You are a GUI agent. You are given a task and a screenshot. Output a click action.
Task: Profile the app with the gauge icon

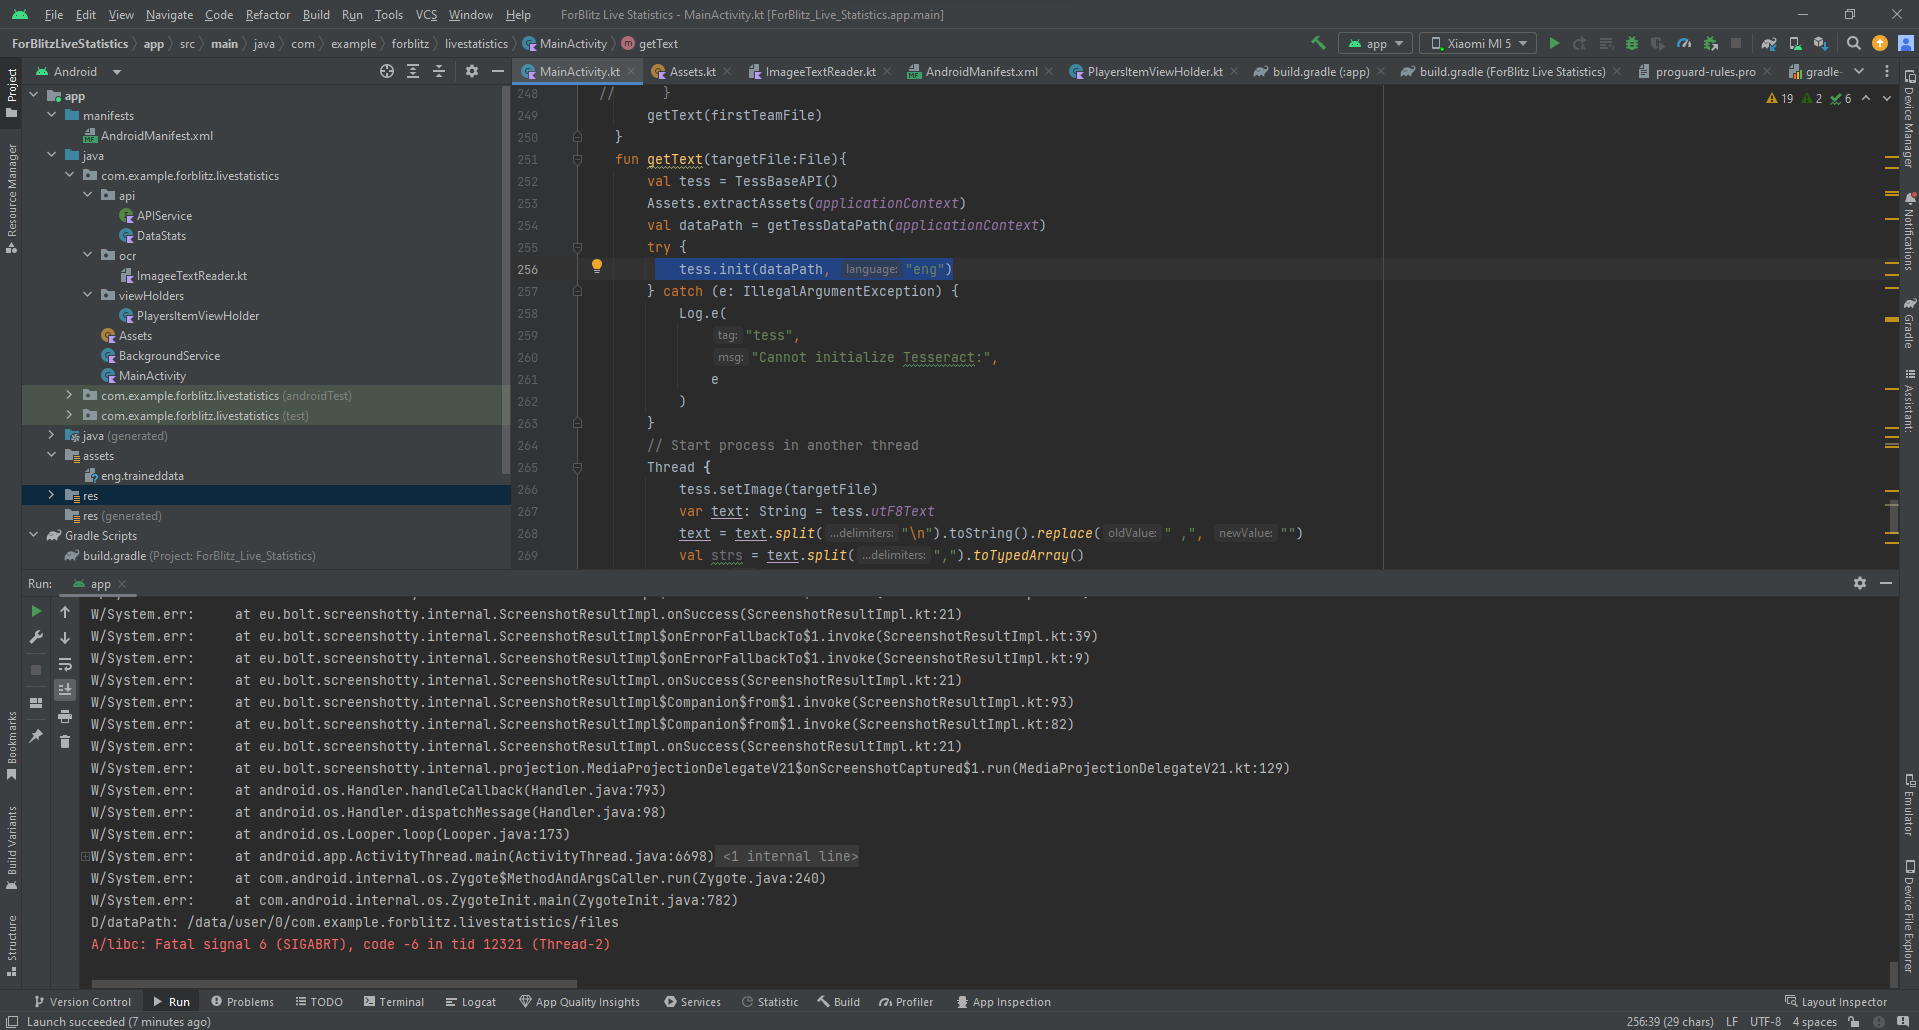pyautogui.click(x=1685, y=43)
